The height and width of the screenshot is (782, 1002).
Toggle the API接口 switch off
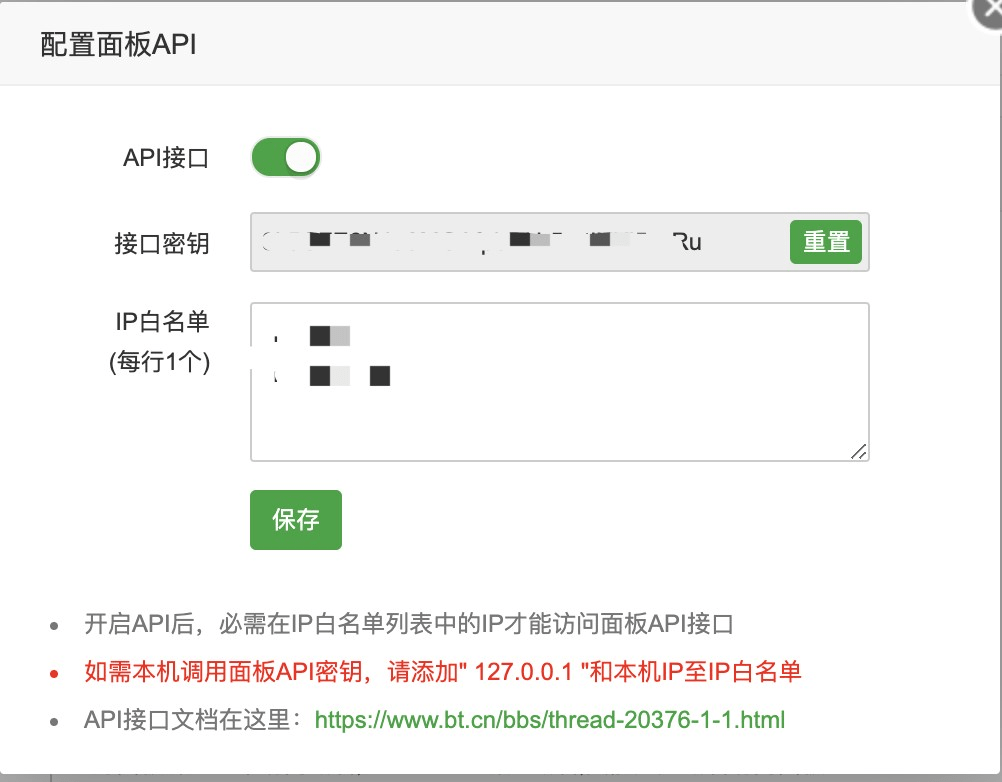pyautogui.click(x=285, y=158)
